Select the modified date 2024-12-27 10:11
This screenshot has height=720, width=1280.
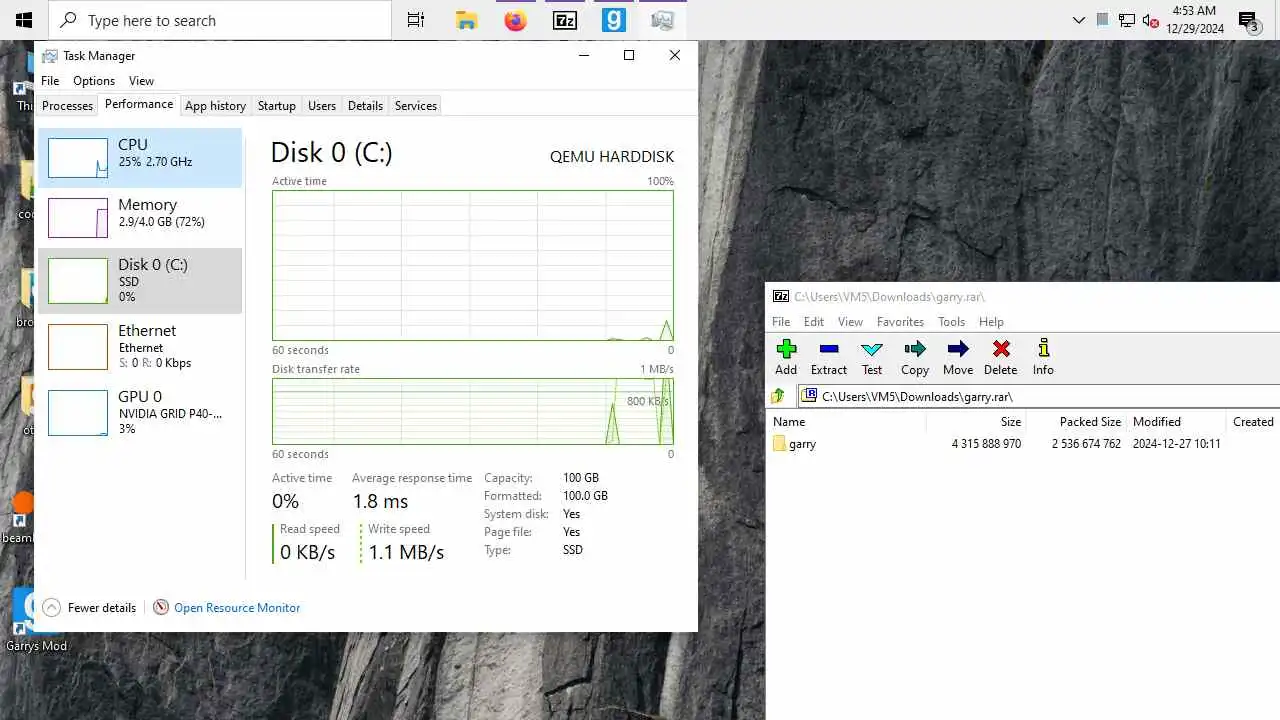coord(1176,444)
